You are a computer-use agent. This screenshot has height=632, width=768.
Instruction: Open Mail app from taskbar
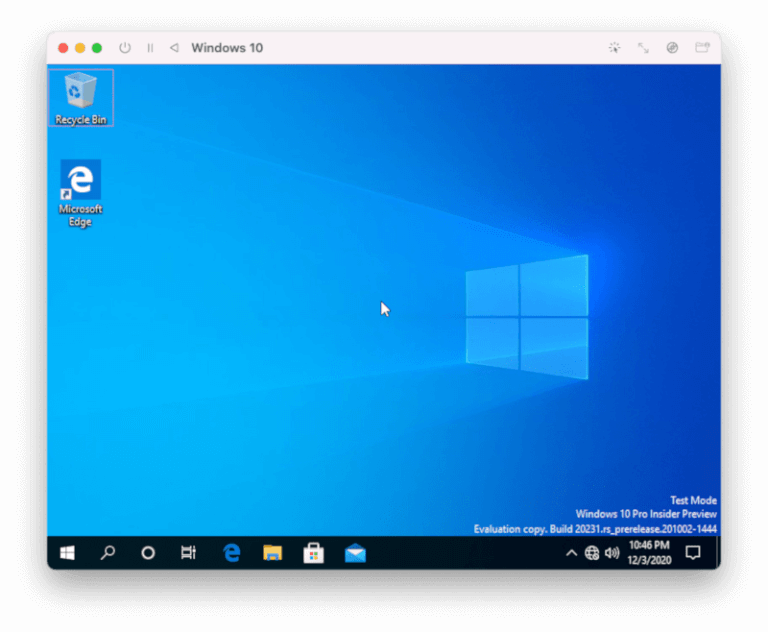coord(355,553)
